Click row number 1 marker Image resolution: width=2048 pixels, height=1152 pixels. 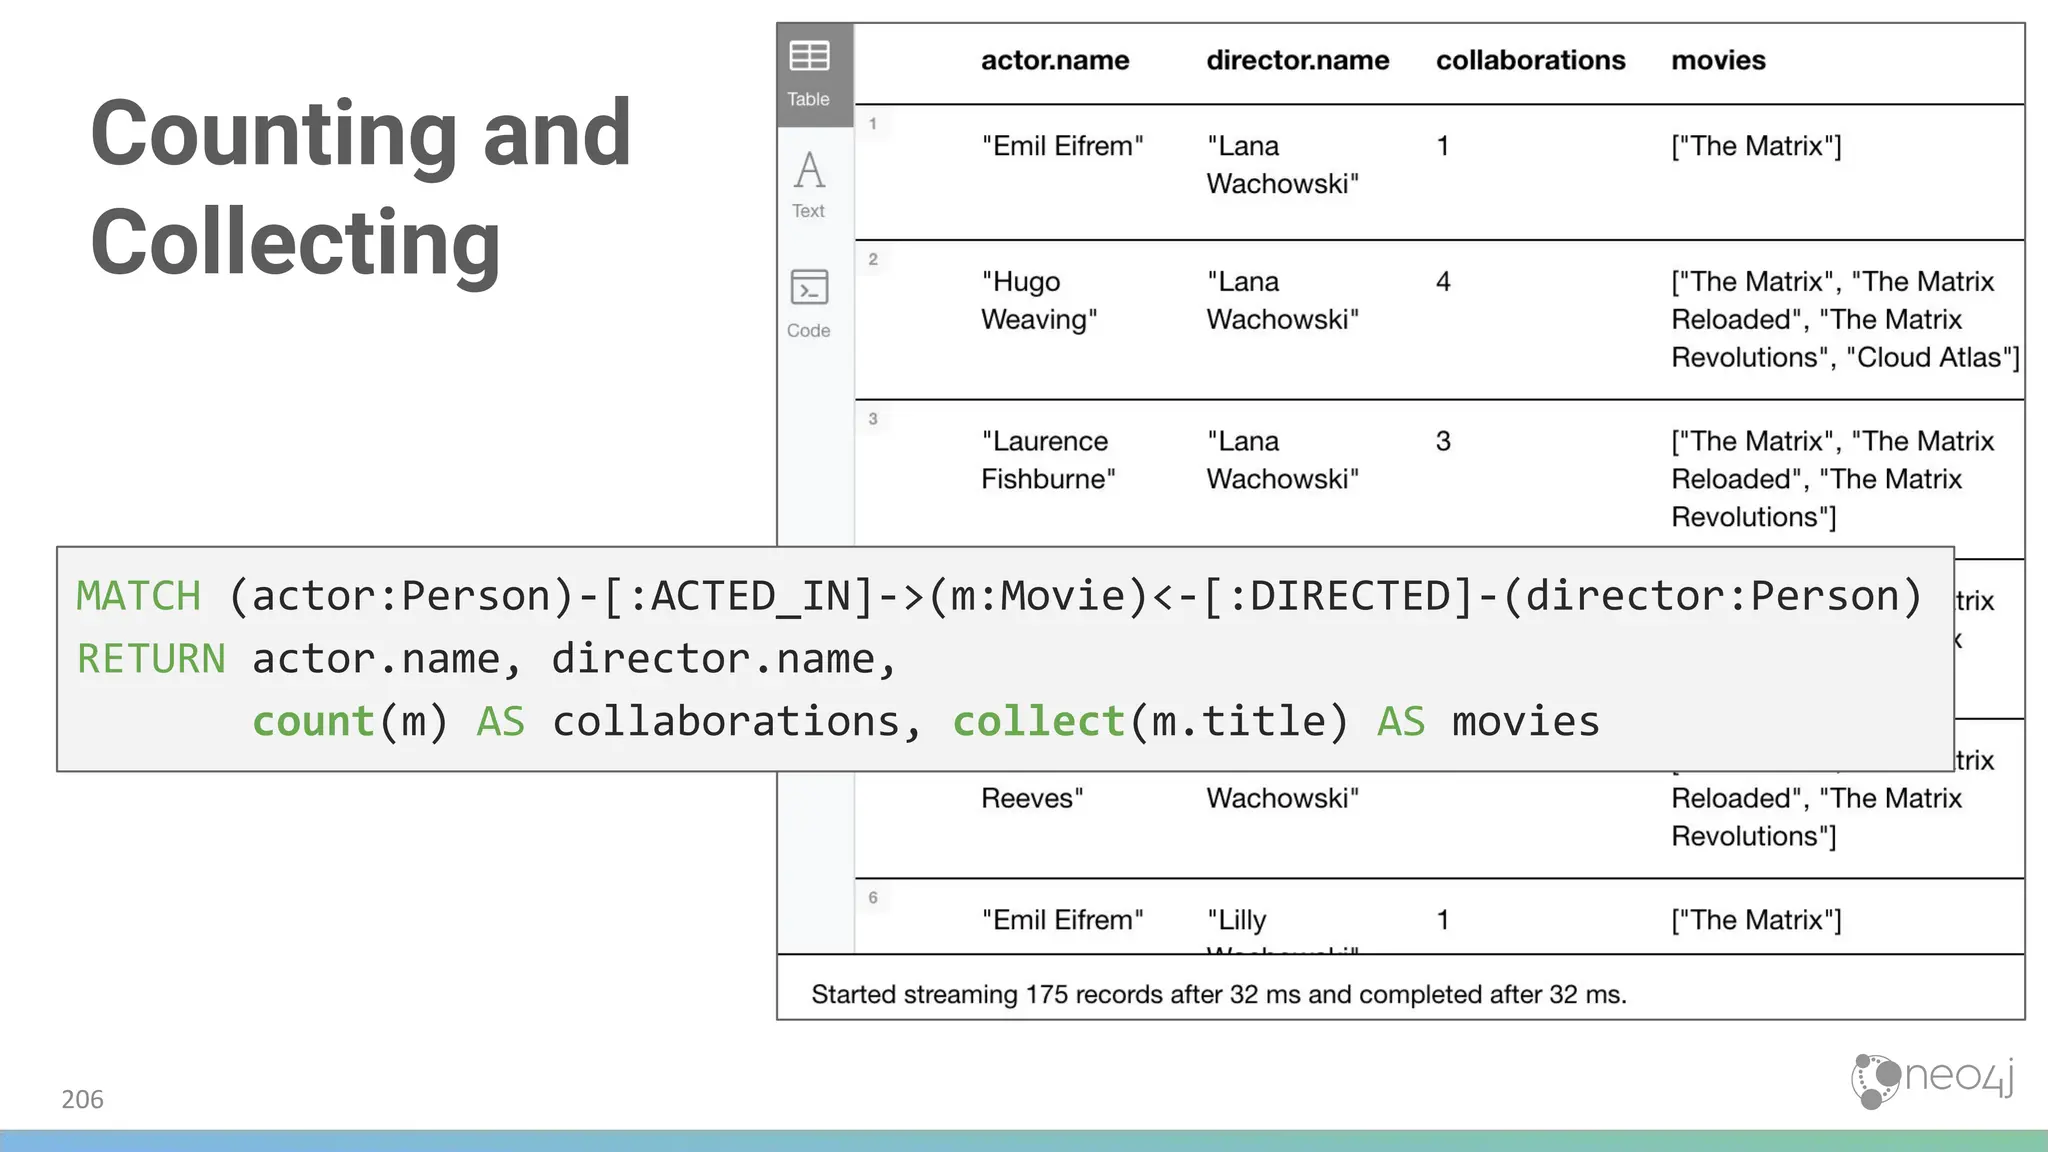coord(872,124)
